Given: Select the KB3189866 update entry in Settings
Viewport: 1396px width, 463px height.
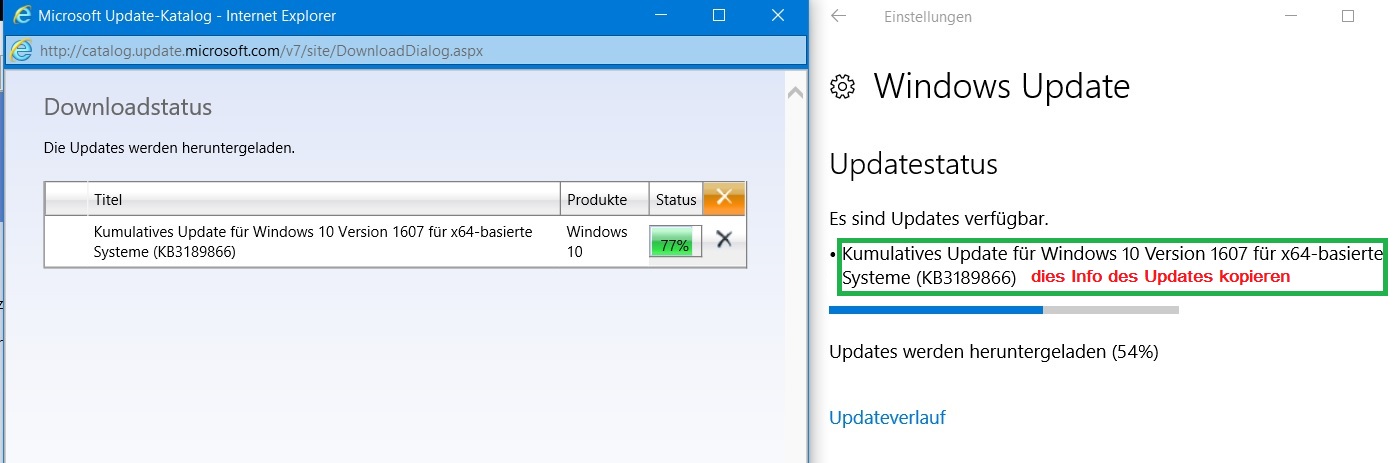Looking at the screenshot, I should tap(1112, 267).
